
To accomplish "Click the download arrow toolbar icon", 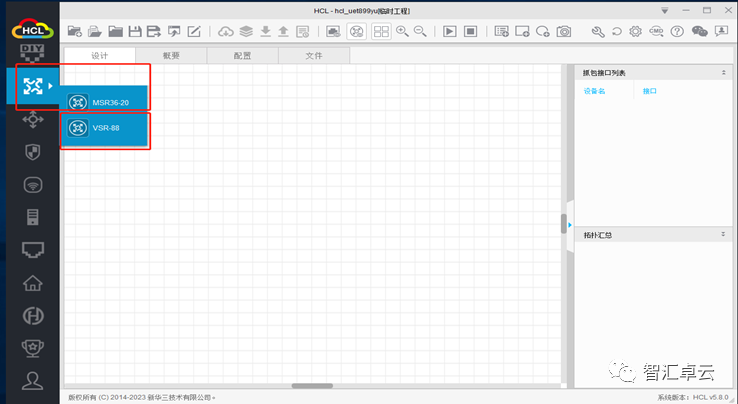I will [x=265, y=32].
